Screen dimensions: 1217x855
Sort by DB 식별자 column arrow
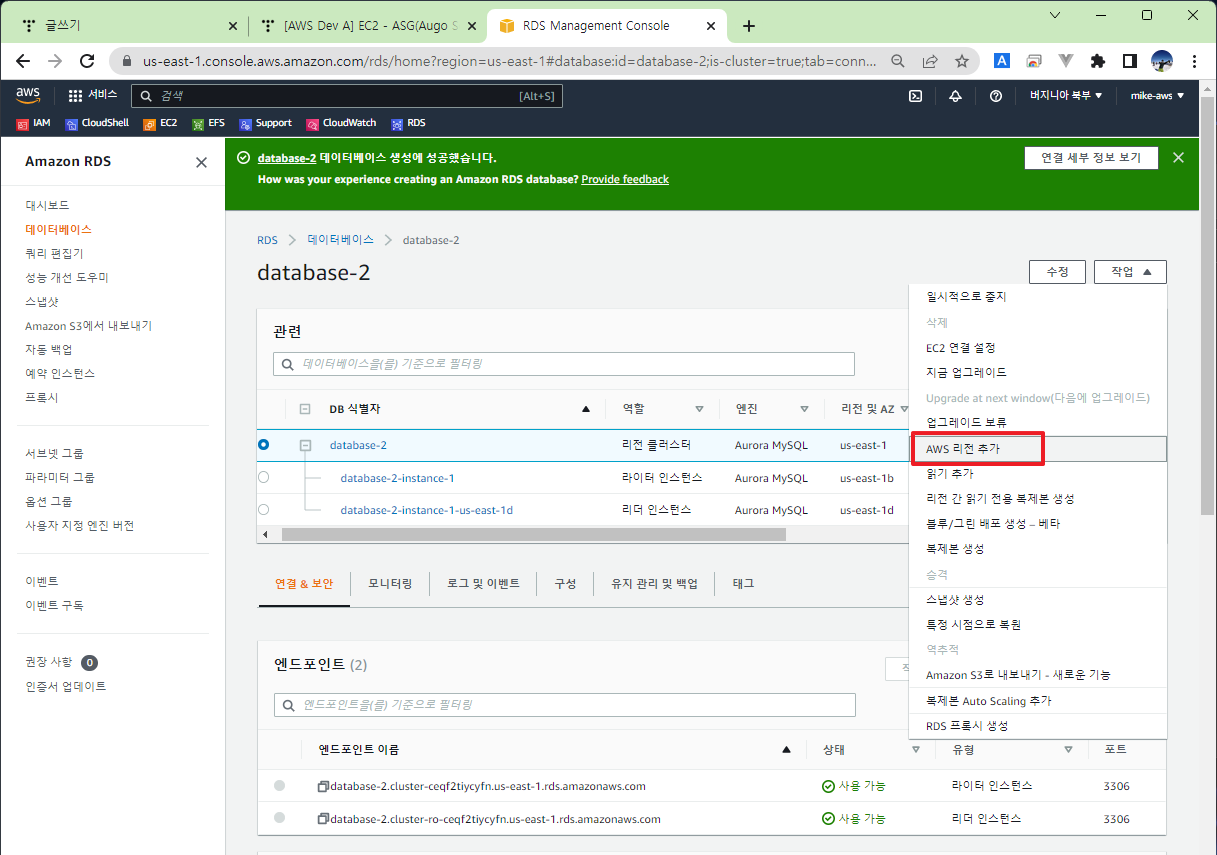(586, 409)
